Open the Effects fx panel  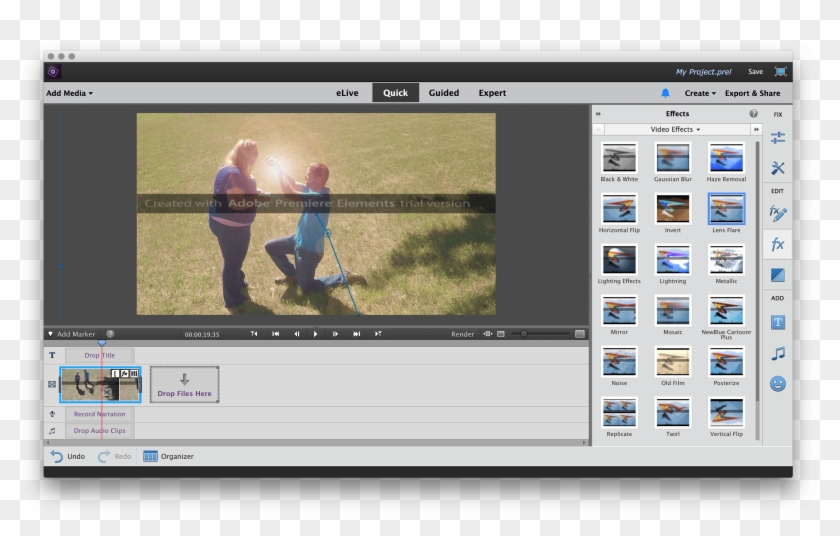778,244
